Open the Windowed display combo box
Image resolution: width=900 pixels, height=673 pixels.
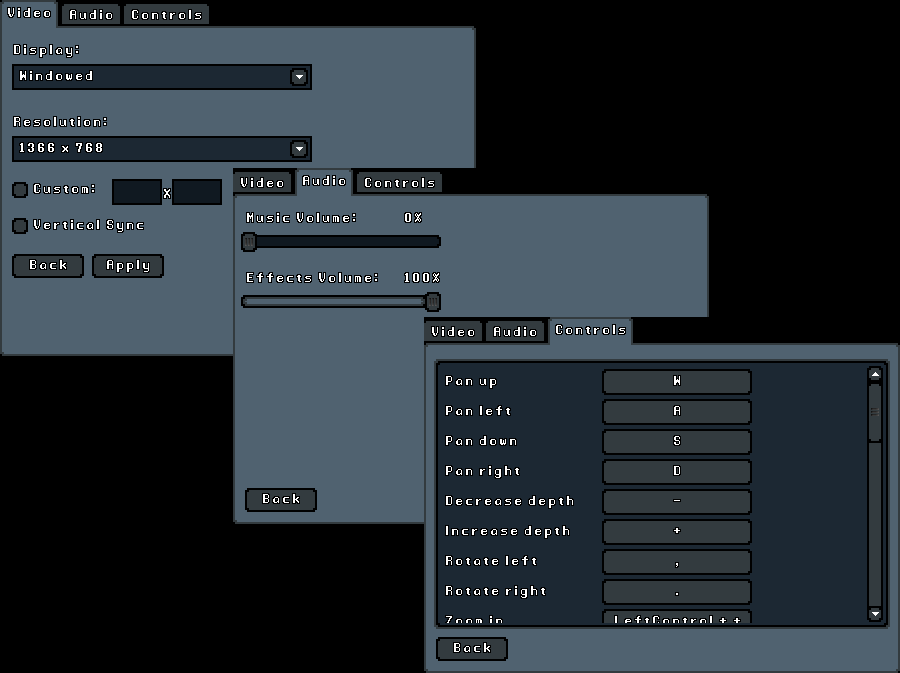tap(162, 77)
